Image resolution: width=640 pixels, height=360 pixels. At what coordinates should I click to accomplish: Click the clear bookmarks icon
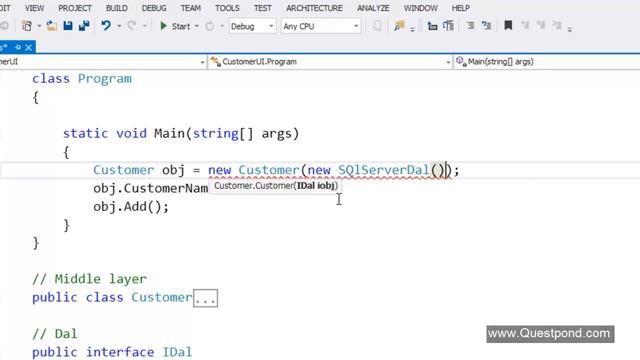tap(557, 26)
